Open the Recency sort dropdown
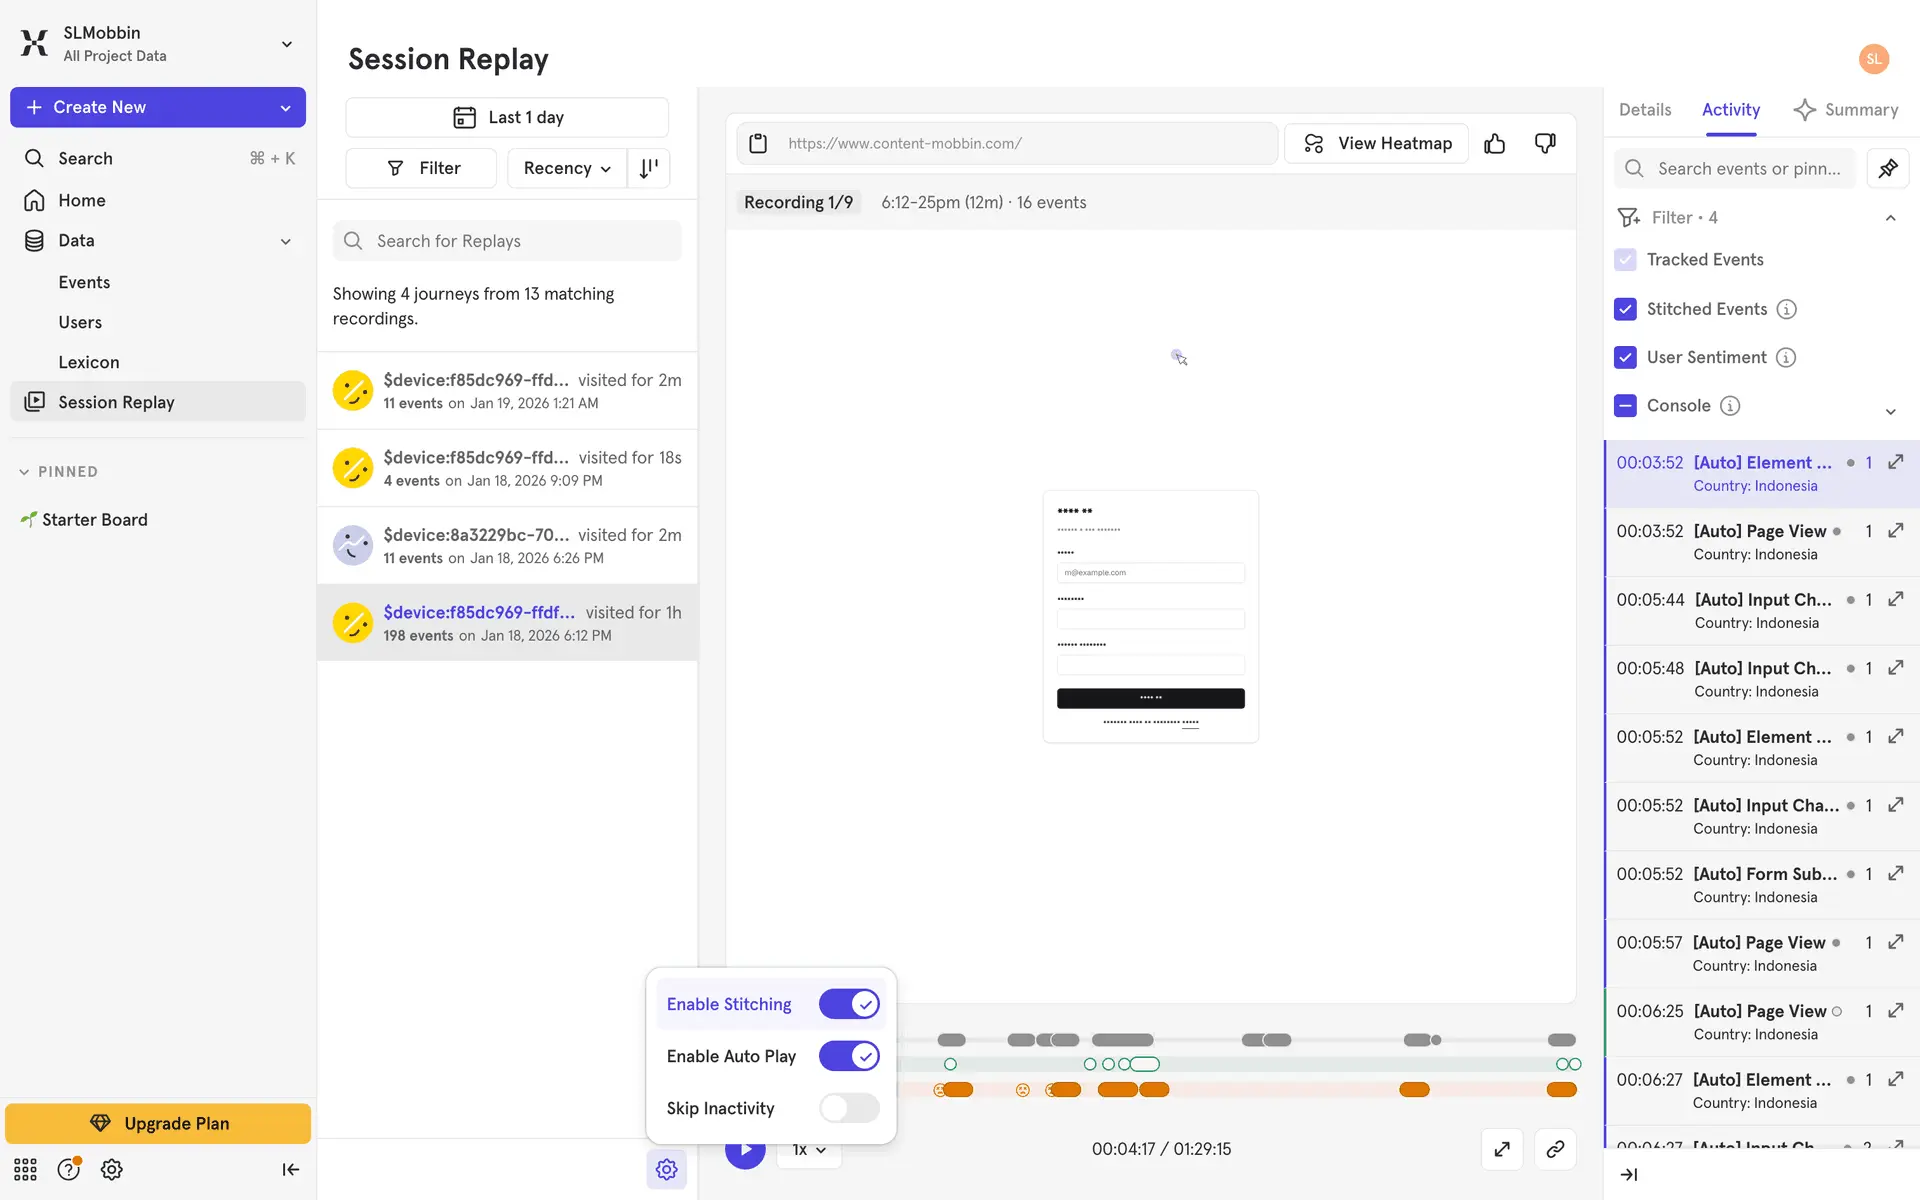Image resolution: width=1920 pixels, height=1200 pixels. coord(567,168)
